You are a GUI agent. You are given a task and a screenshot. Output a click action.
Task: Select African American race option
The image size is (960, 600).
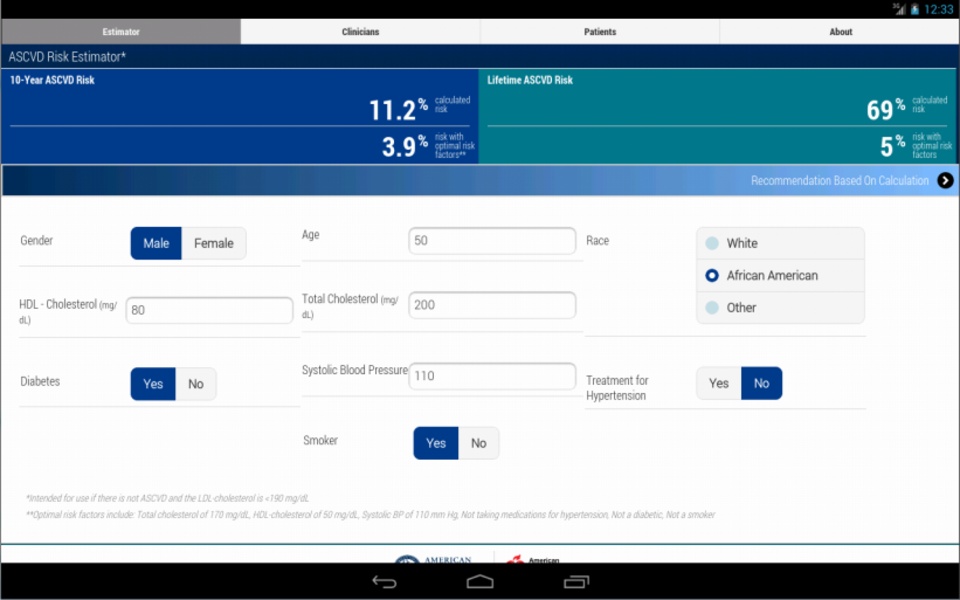pyautogui.click(x=780, y=276)
